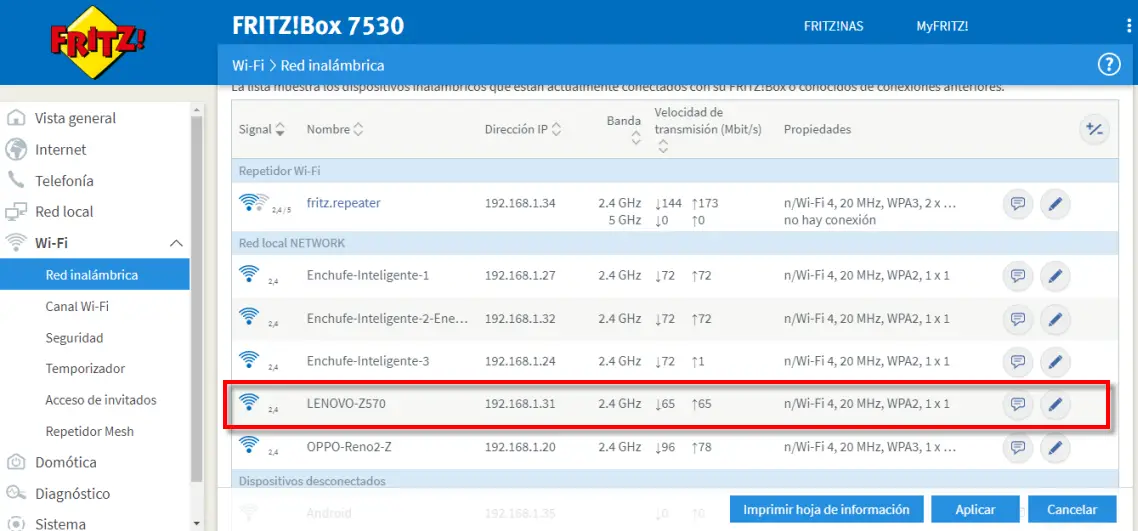Screen dimensions: 1138x531
Task: Click the Telefonía phone icon
Action: [16, 181]
